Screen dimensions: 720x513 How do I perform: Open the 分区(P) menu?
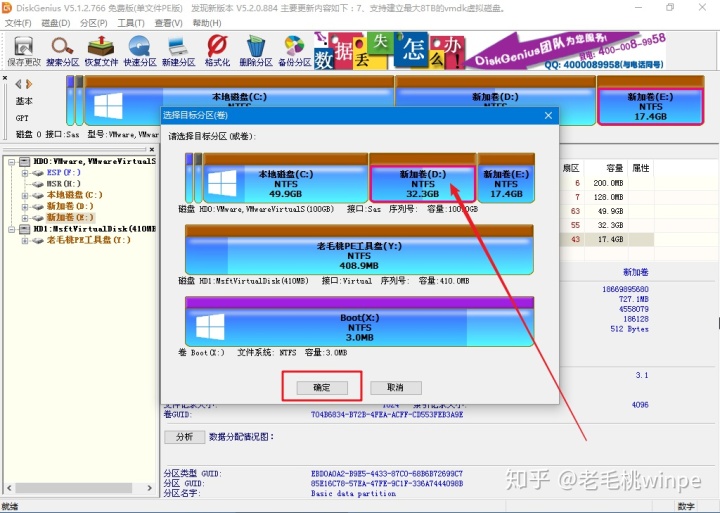[93, 23]
